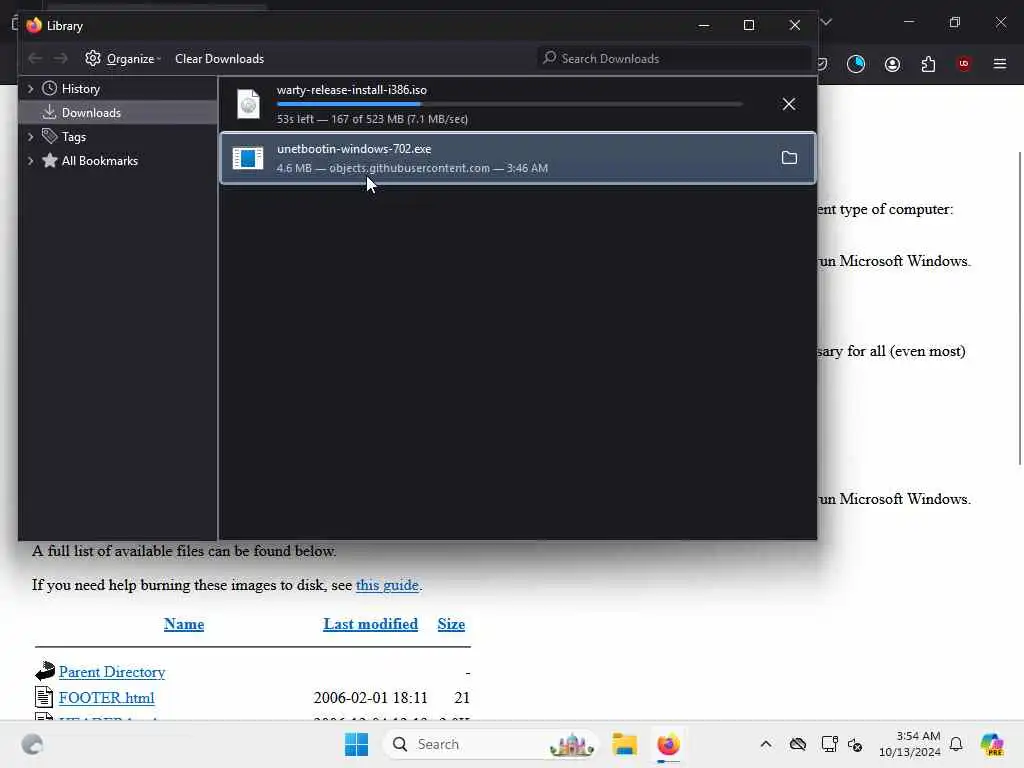The width and height of the screenshot is (1024, 768).
Task: Open the Copilot preview taskbar icon
Action: coord(992,744)
